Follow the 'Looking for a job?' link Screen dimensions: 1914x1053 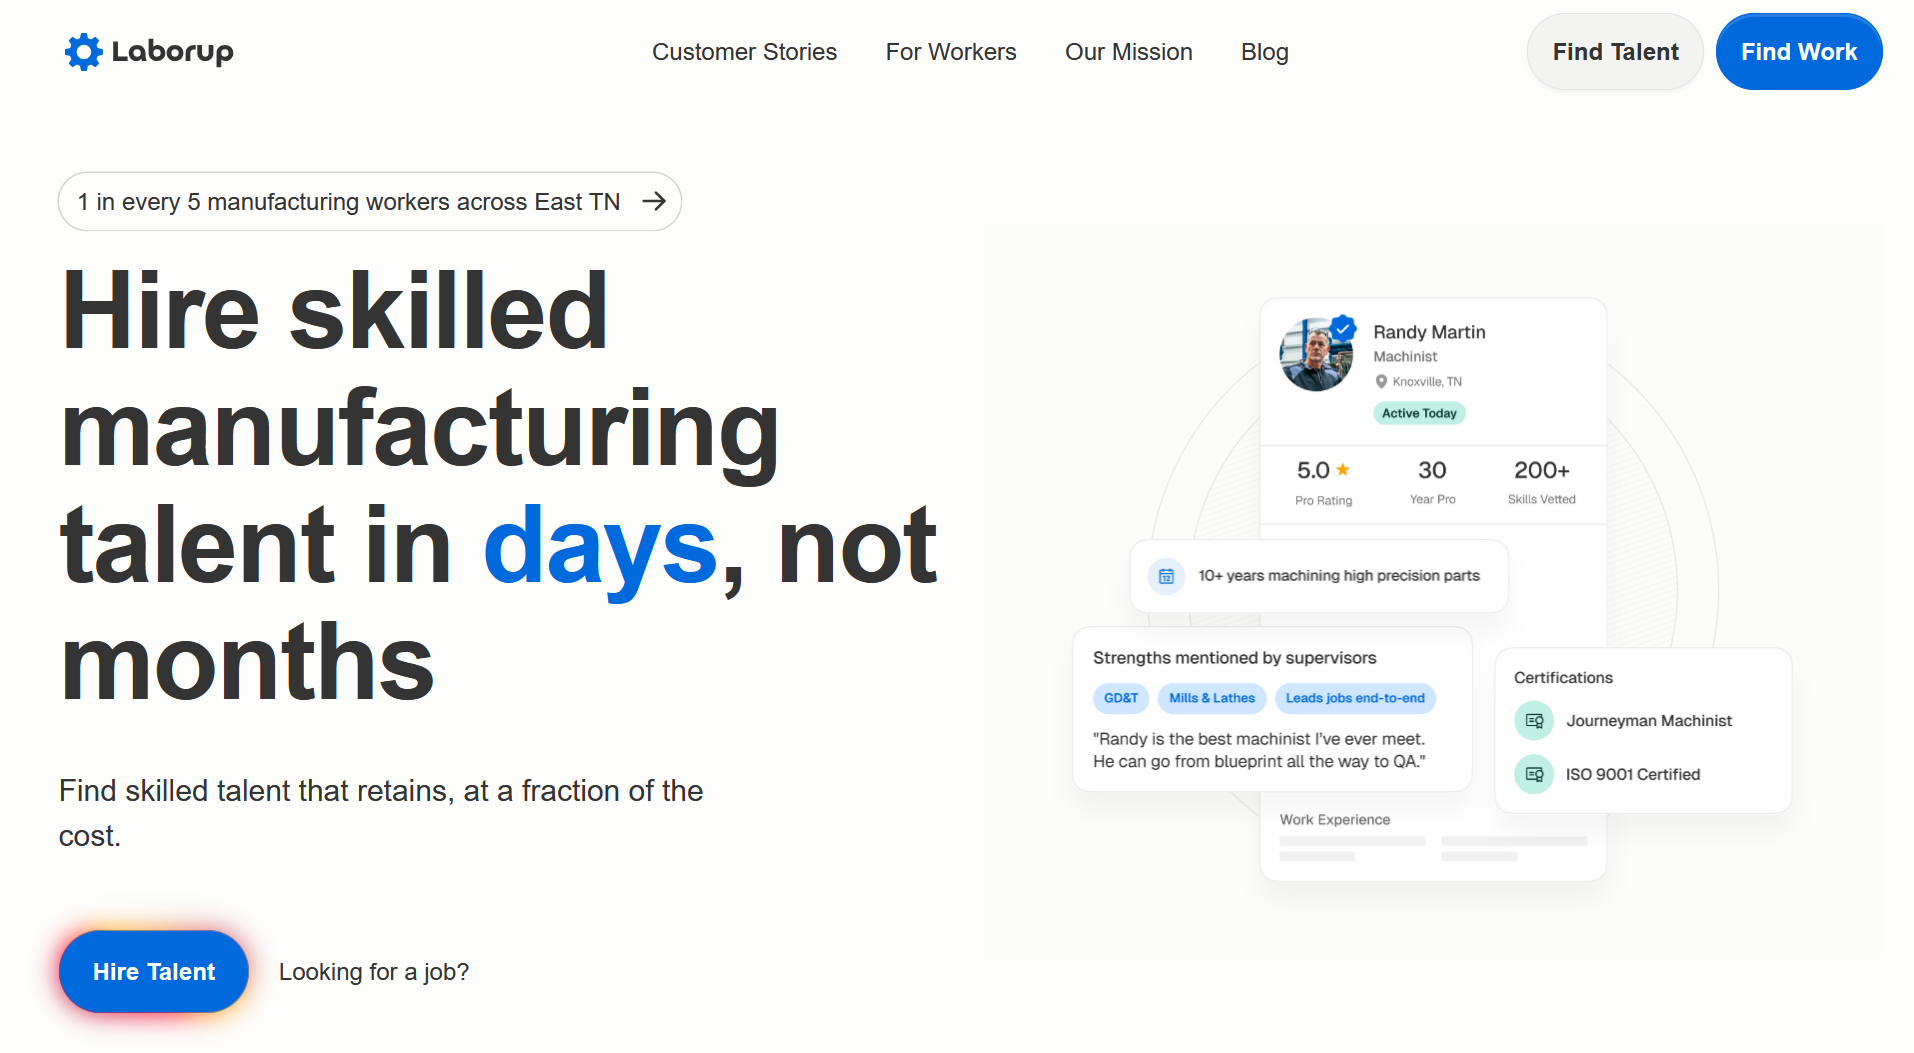(x=373, y=972)
